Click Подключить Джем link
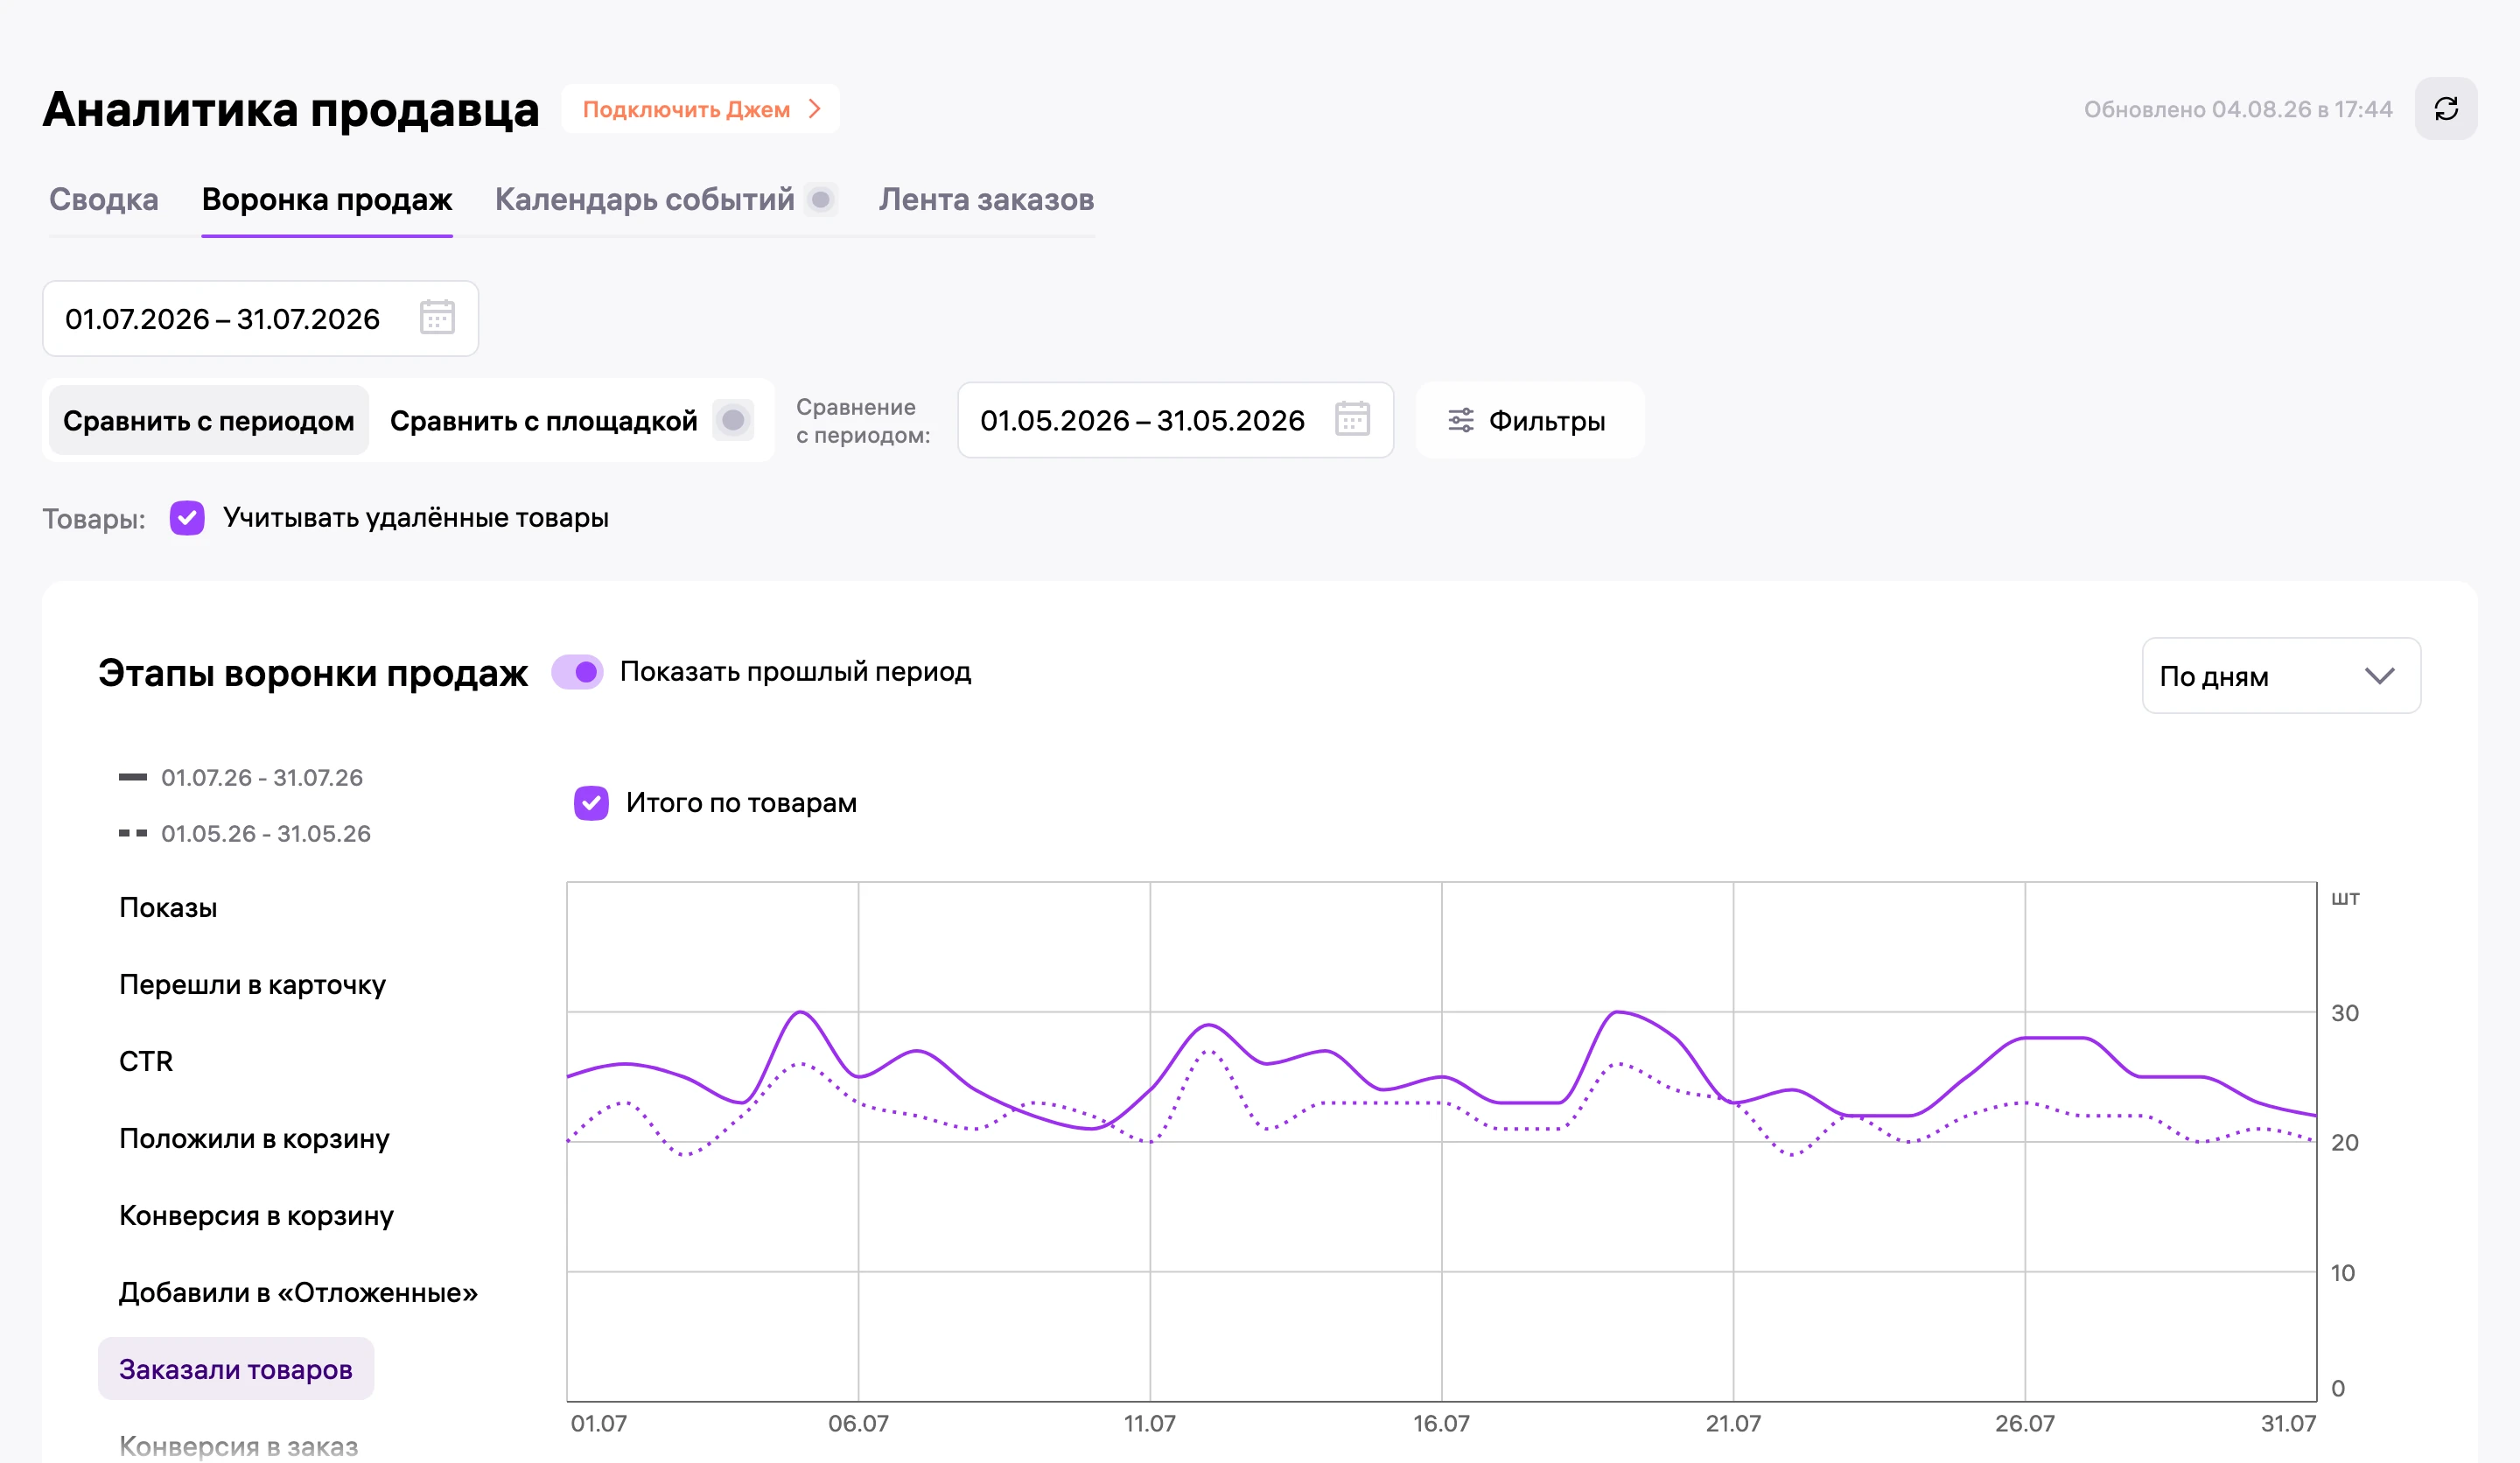The image size is (2520, 1463). 701,108
